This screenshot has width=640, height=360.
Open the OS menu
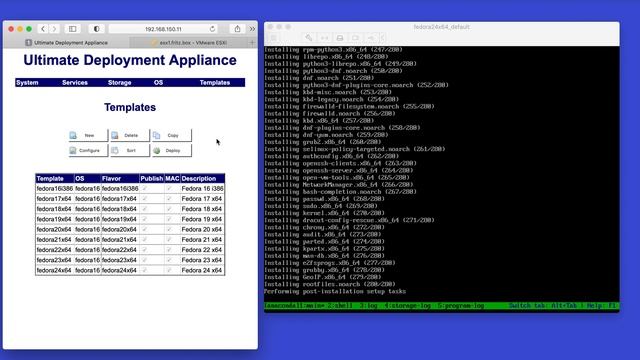pos(158,82)
